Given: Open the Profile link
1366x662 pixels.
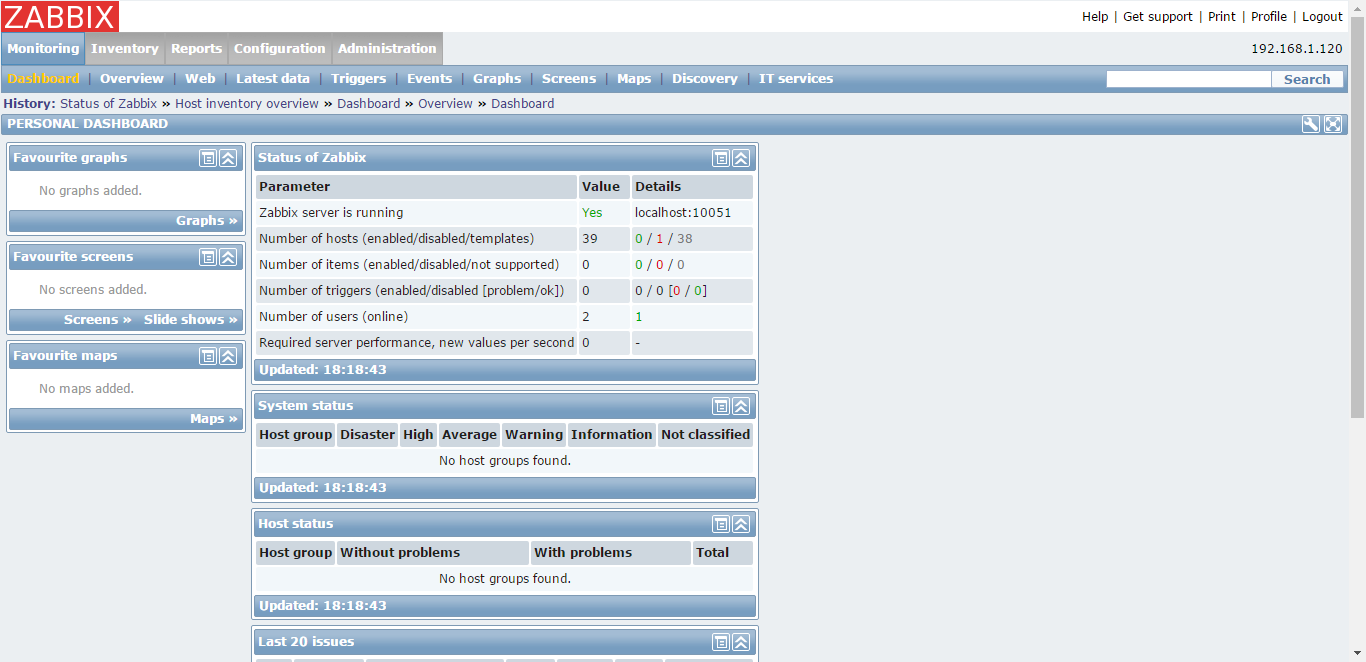Looking at the screenshot, I should point(1269,16).
